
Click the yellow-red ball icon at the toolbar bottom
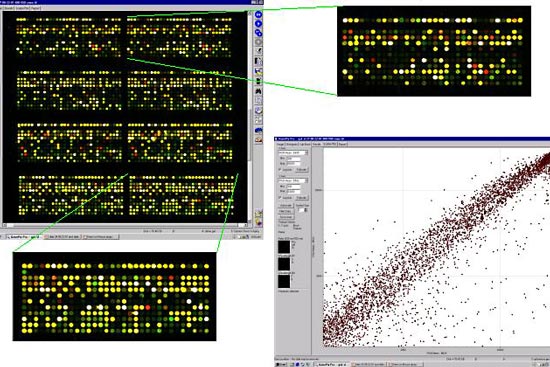[x=259, y=222]
